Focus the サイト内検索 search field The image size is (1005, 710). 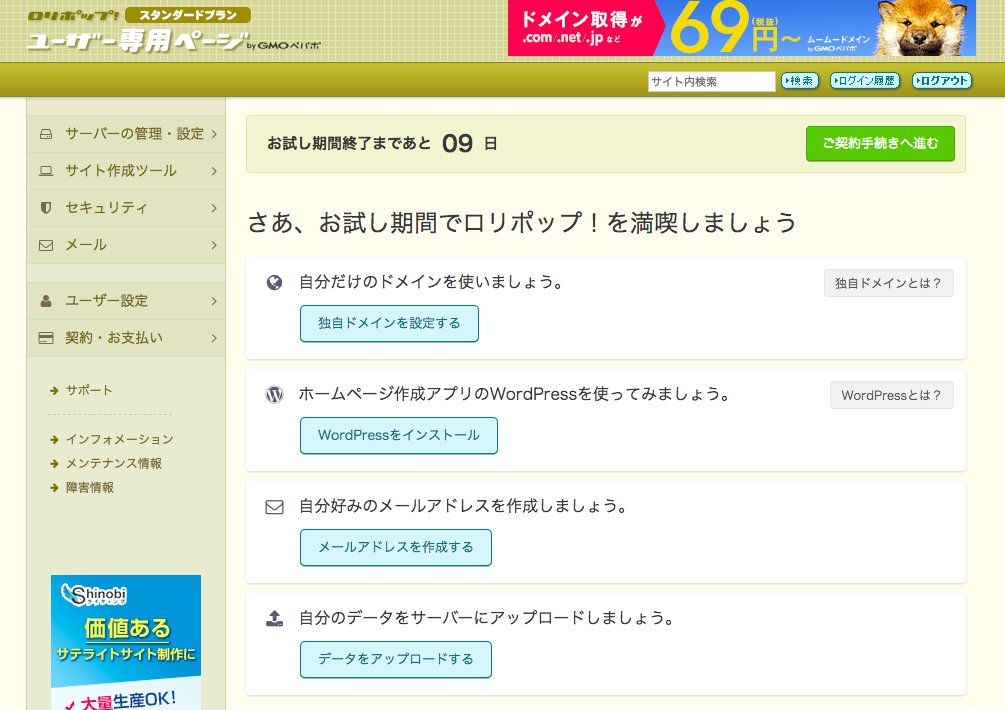711,81
